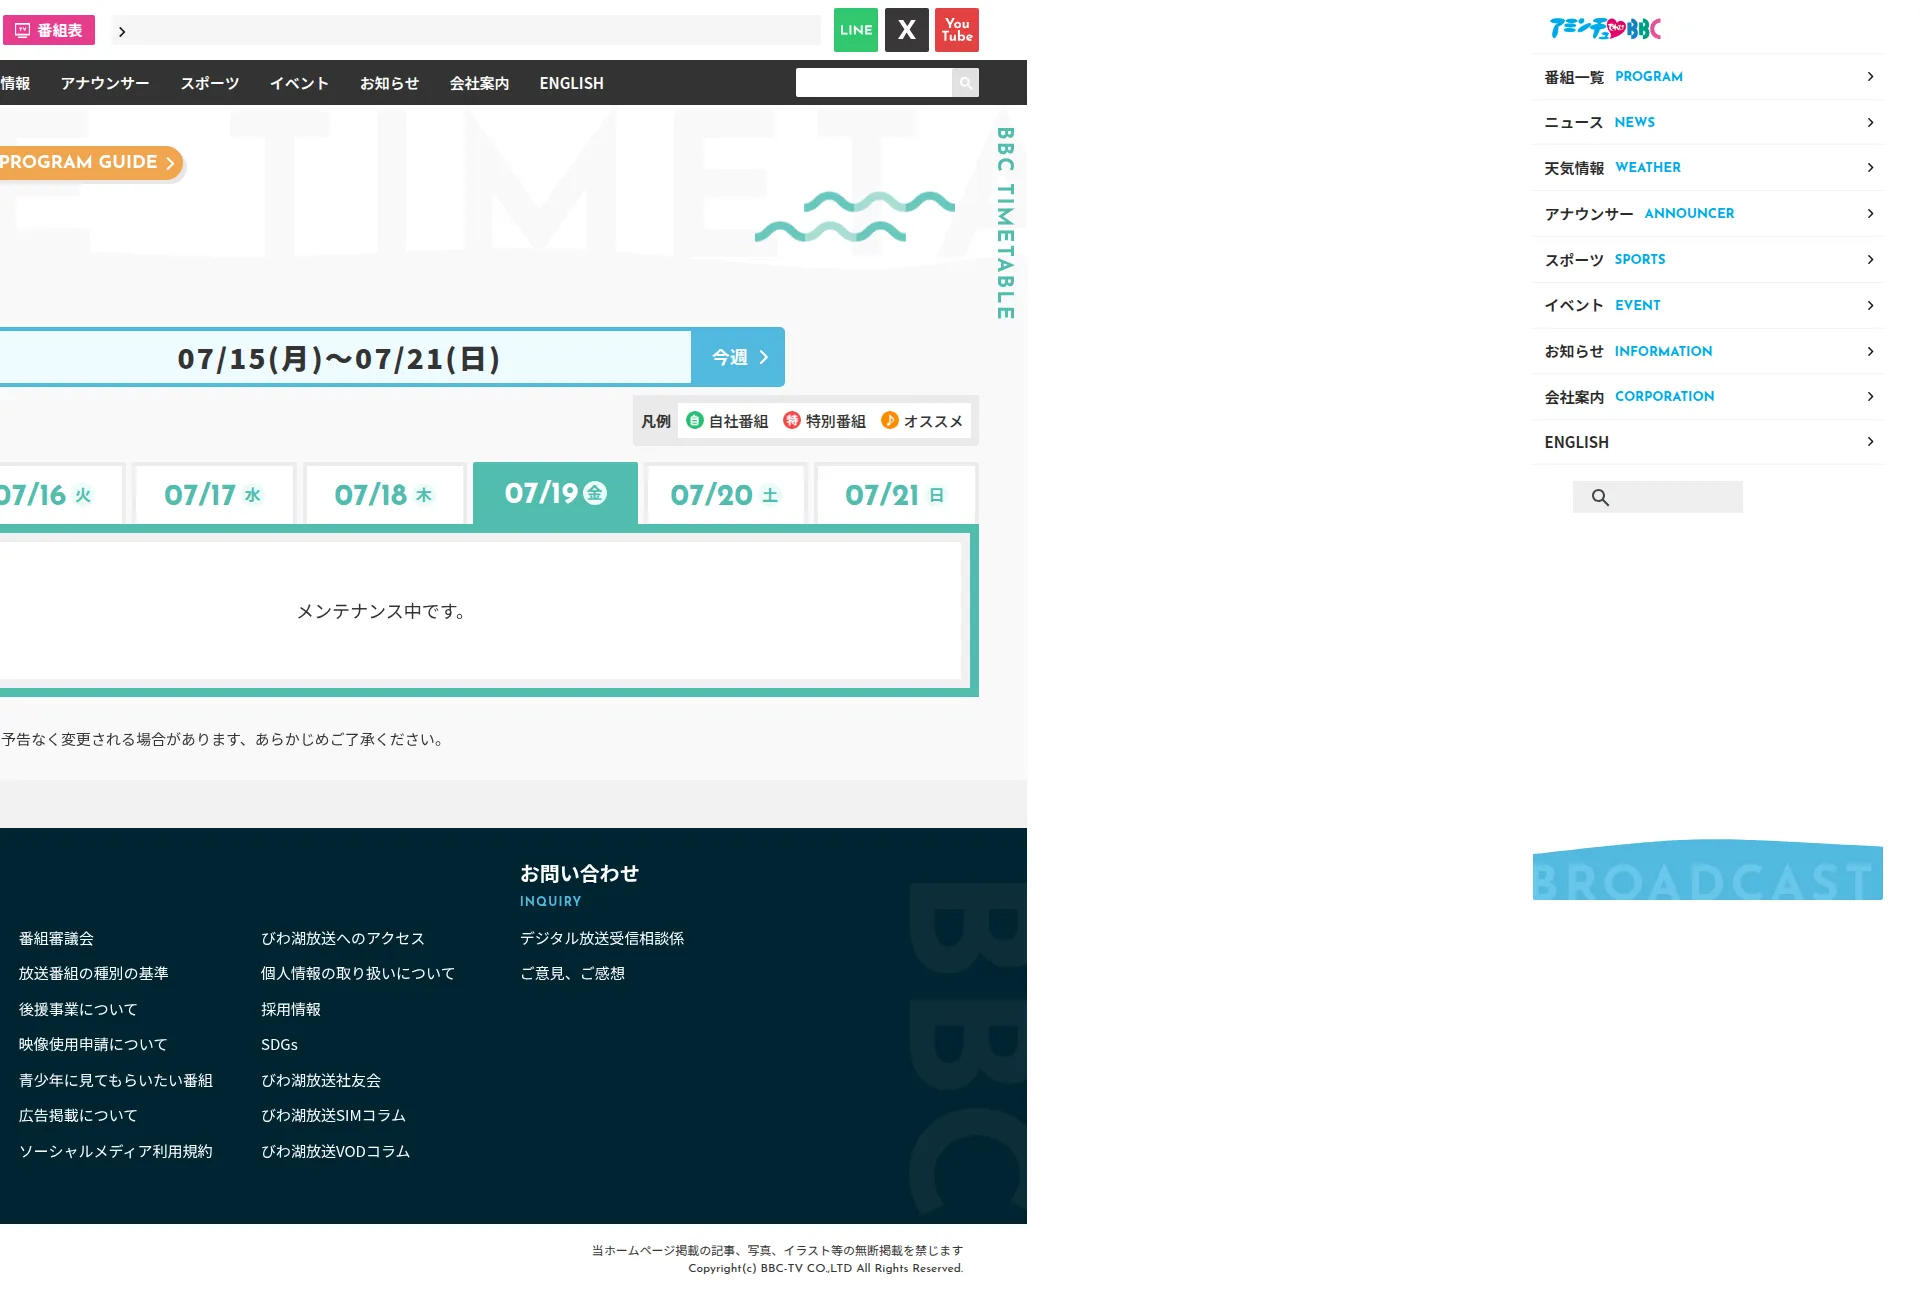Open ご意見、ご感想 footer link

[x=572, y=973]
